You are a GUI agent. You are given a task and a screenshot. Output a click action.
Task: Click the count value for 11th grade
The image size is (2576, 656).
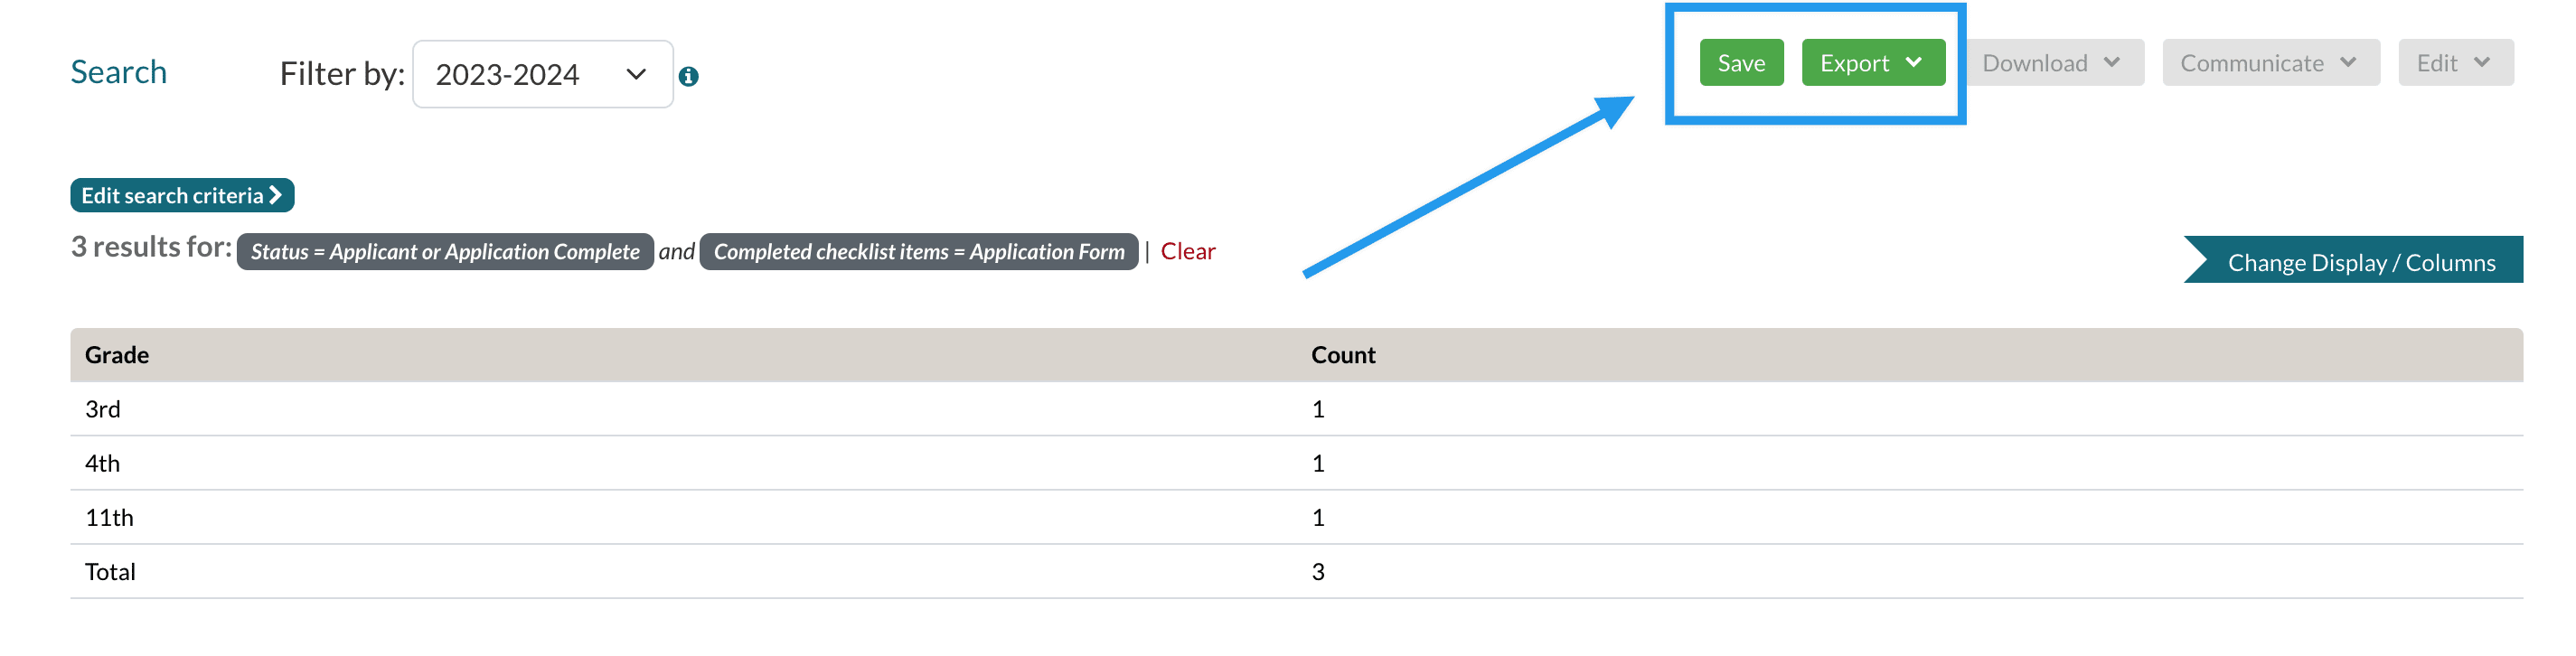[1318, 517]
